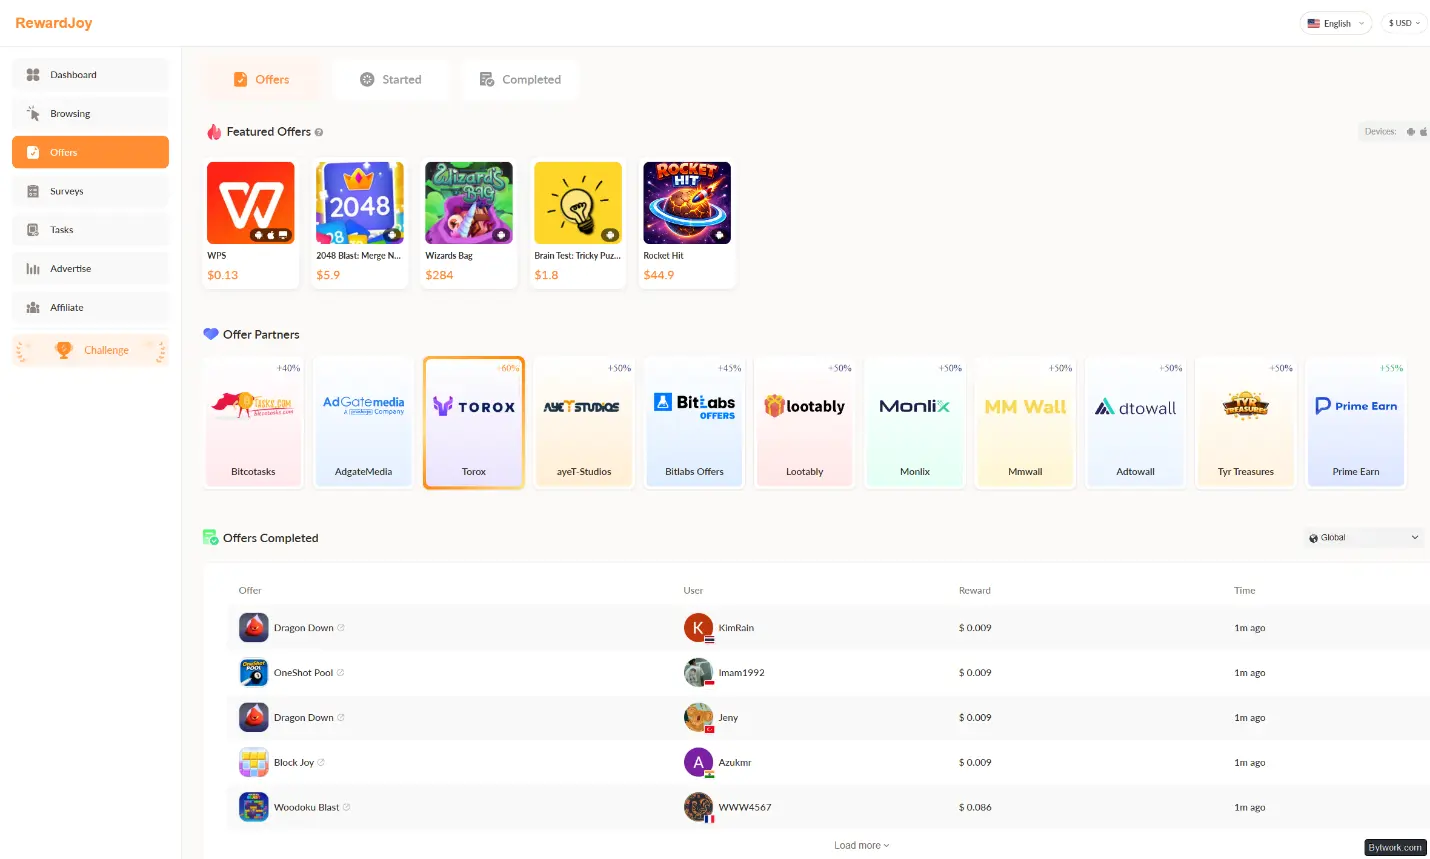1430x859 pixels.
Task: Open Affiliate in the sidebar
Action: (x=90, y=308)
